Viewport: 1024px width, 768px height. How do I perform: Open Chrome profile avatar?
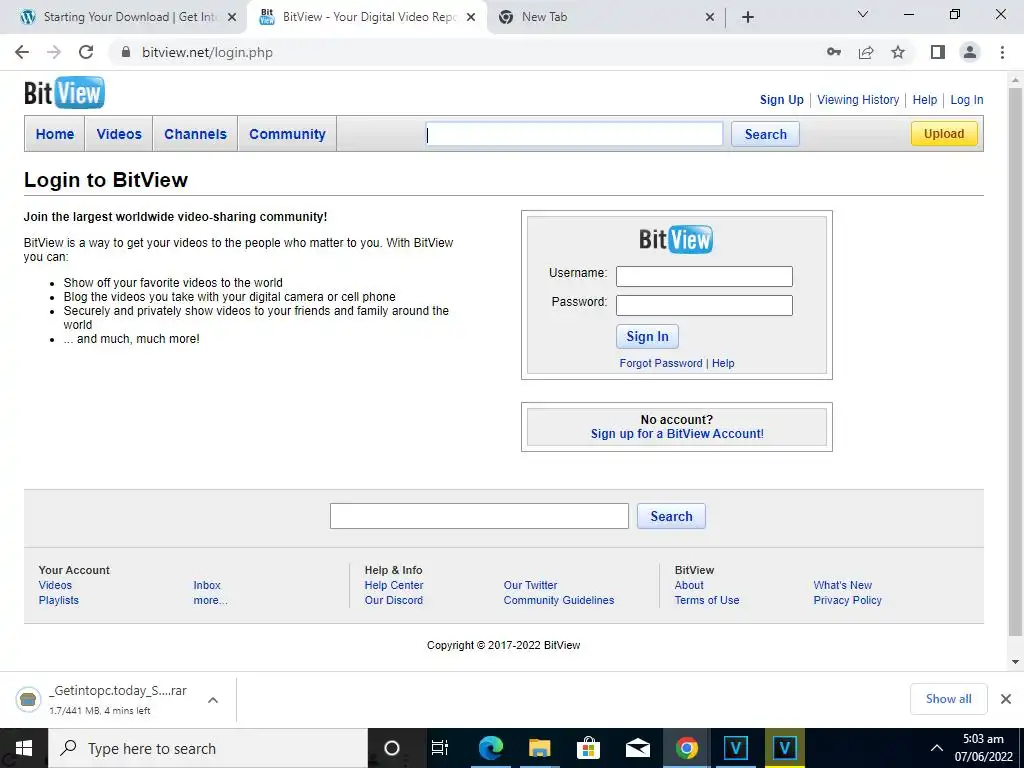pyautogui.click(x=970, y=52)
